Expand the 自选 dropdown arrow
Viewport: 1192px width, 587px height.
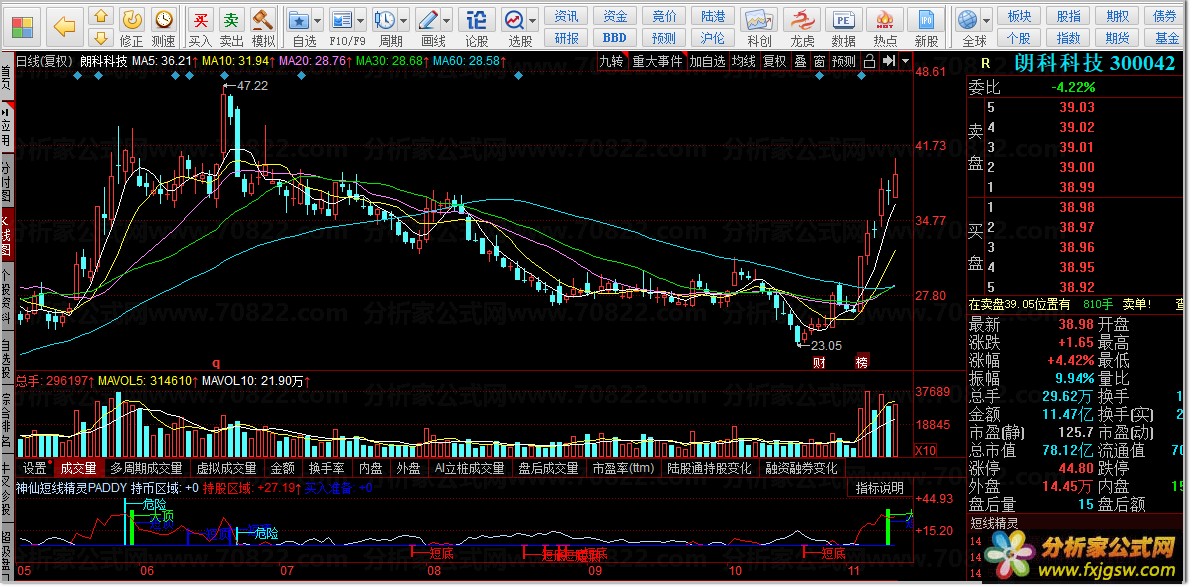click(318, 20)
